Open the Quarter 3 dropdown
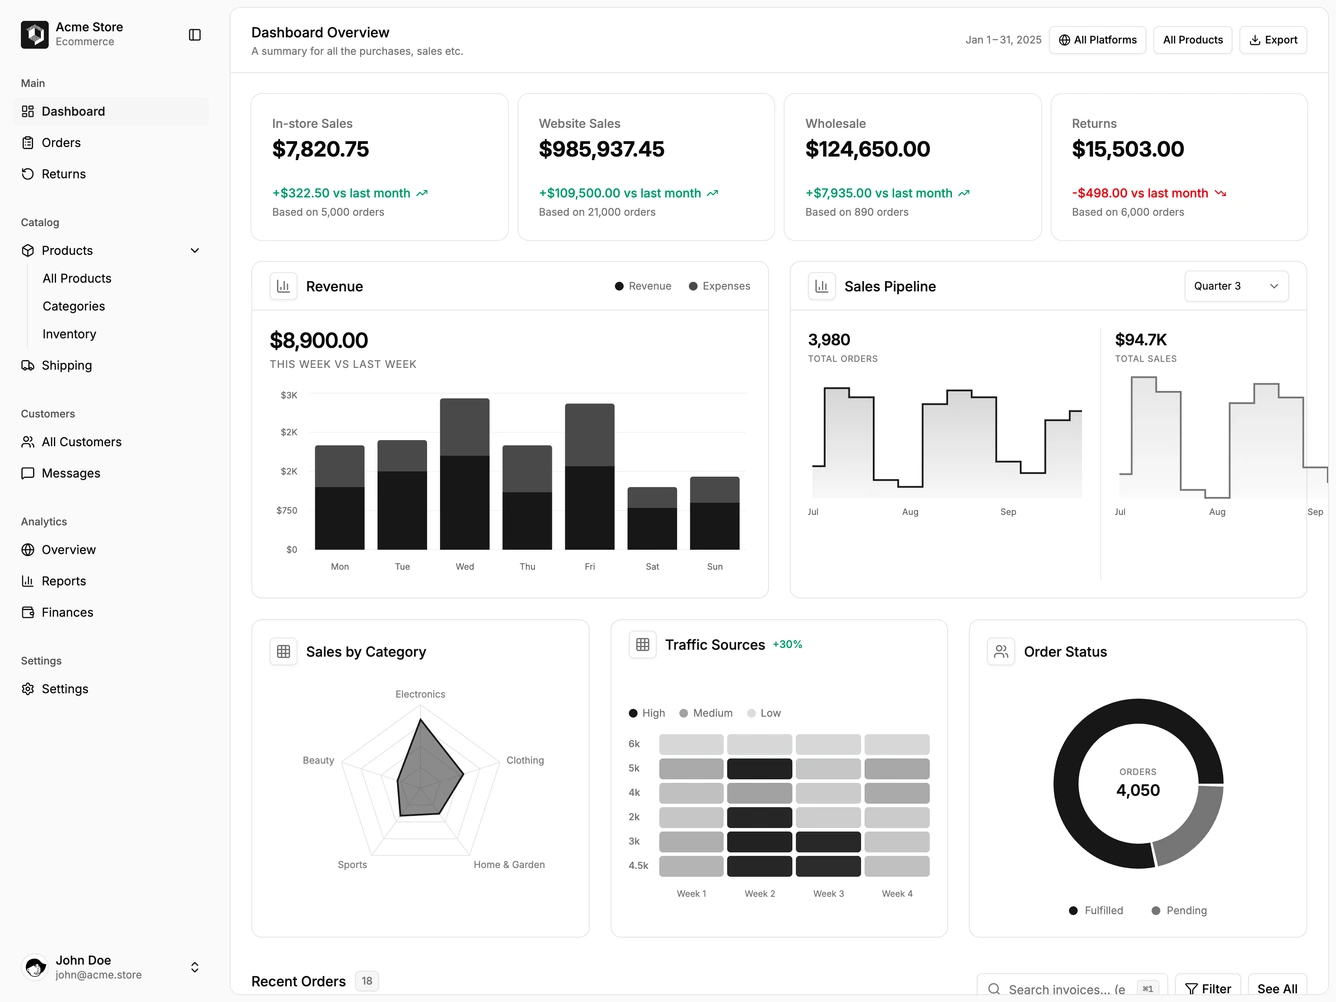The width and height of the screenshot is (1336, 1002). (x=1236, y=286)
